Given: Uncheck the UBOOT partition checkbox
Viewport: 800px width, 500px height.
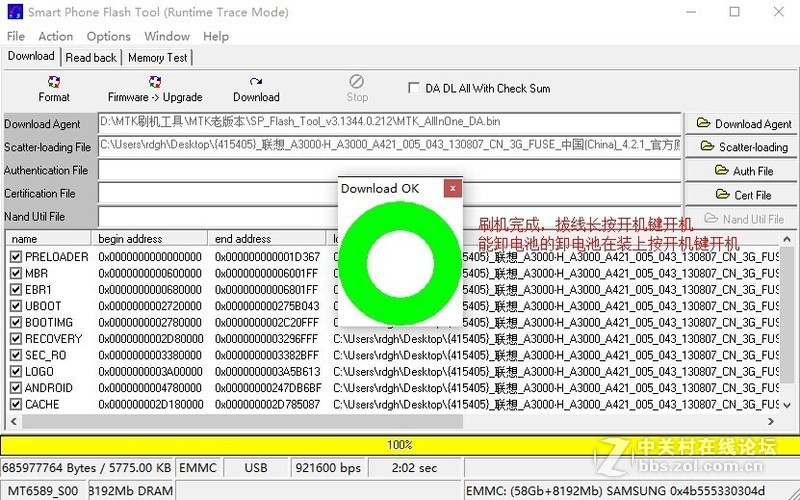Looking at the screenshot, I should [x=15, y=306].
